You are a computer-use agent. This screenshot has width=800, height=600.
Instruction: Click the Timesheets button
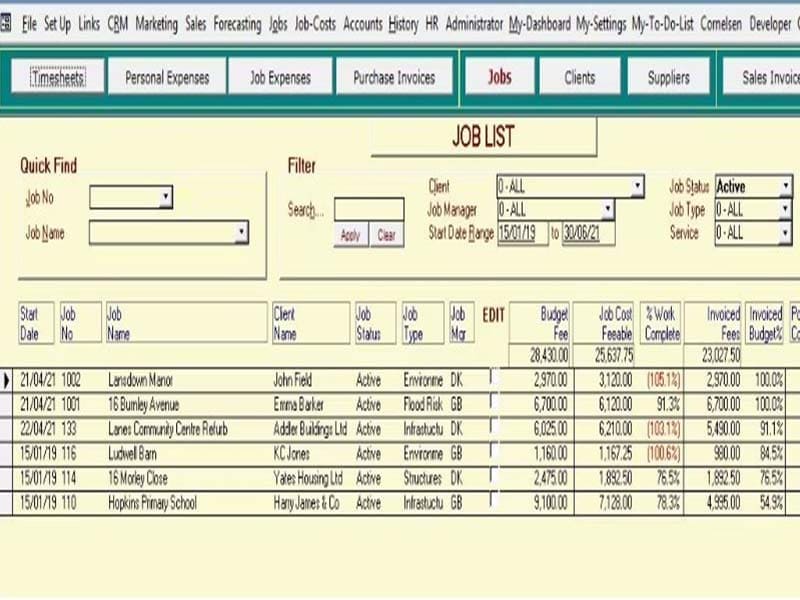click(x=58, y=77)
